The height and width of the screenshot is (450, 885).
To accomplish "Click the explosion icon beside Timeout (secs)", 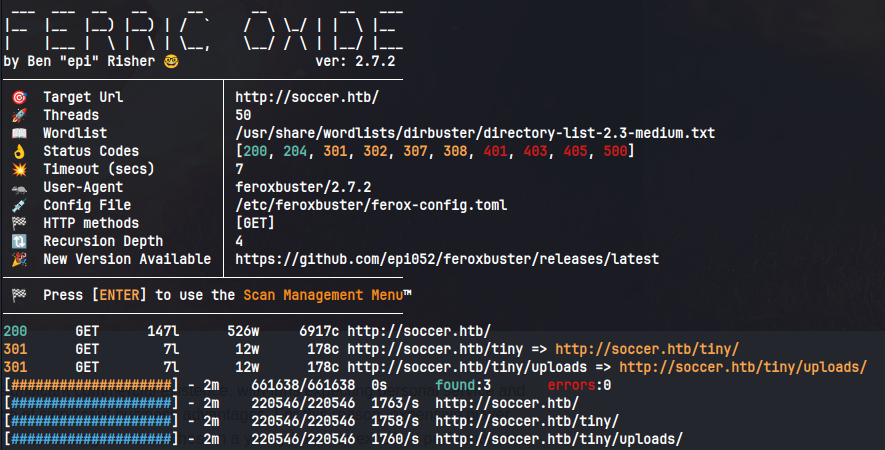I will coord(18,169).
